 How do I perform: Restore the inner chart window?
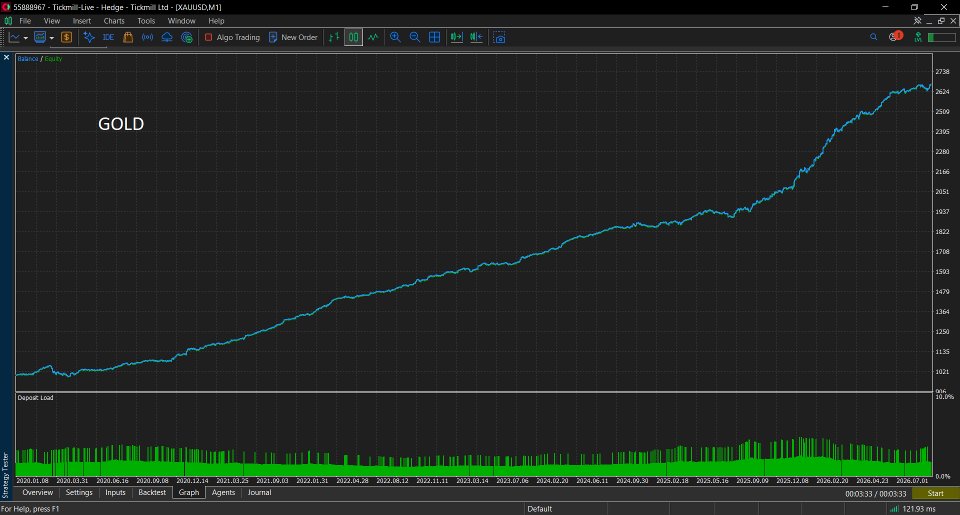(941, 21)
